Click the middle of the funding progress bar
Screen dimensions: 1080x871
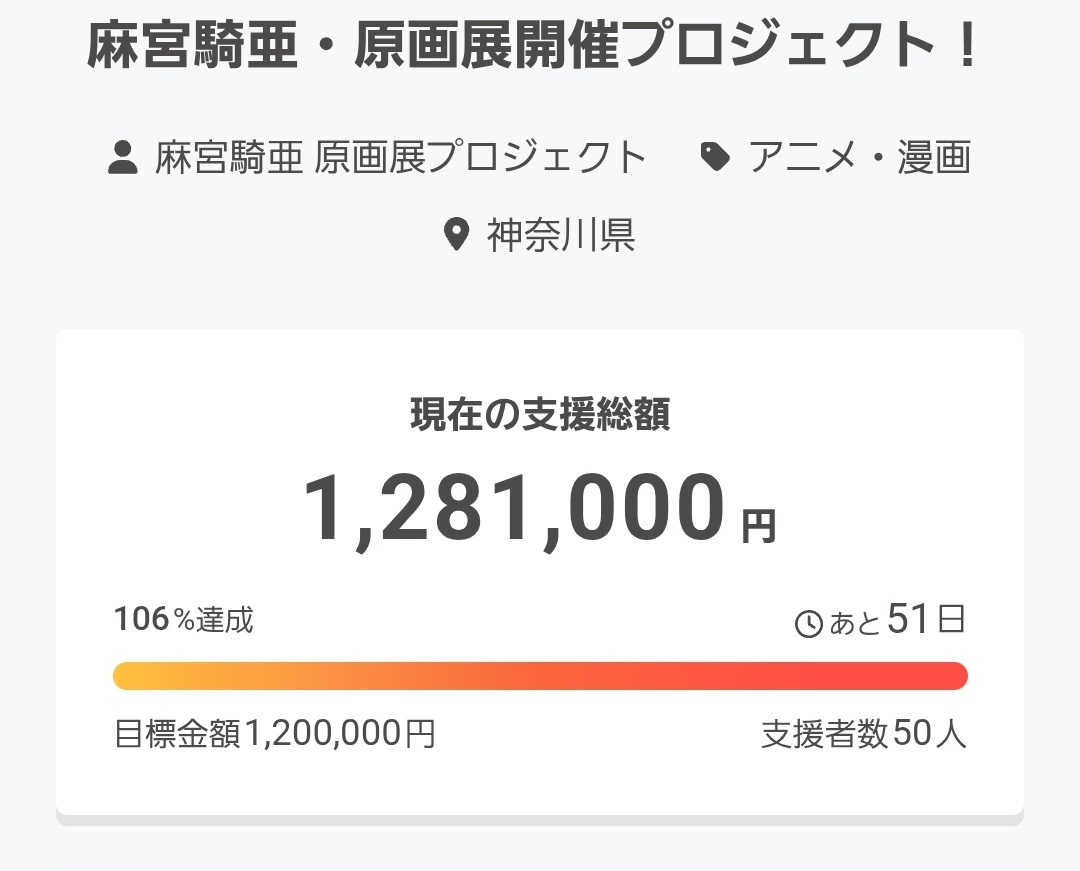coord(540,675)
